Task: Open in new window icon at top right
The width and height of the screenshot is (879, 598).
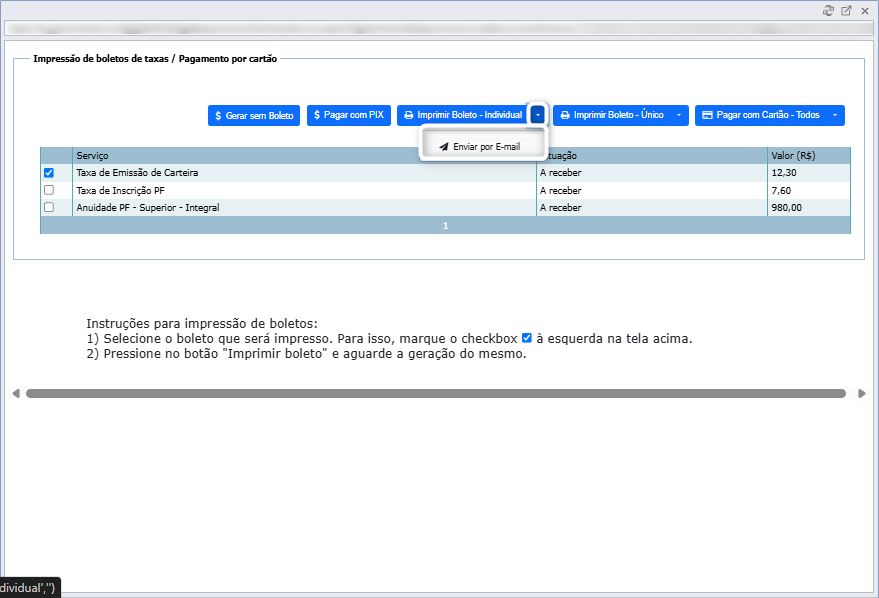Action: point(846,11)
